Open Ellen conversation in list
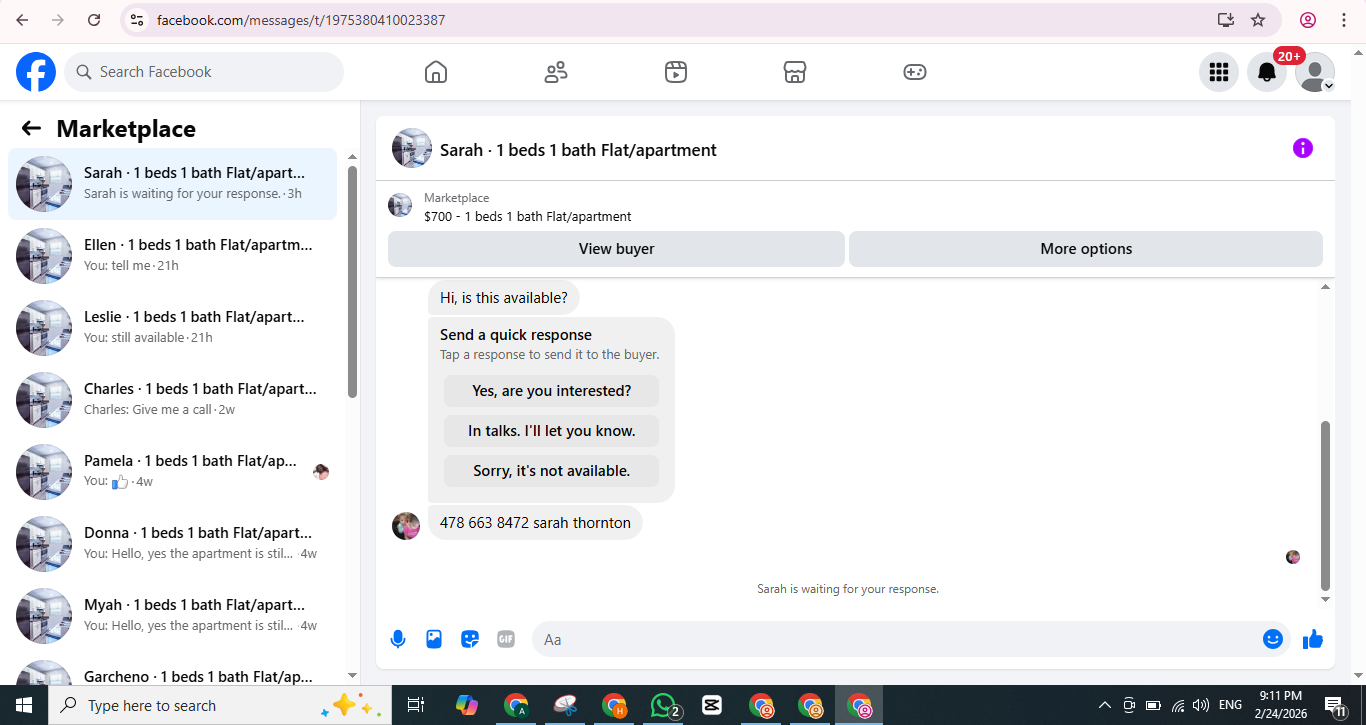 point(172,256)
